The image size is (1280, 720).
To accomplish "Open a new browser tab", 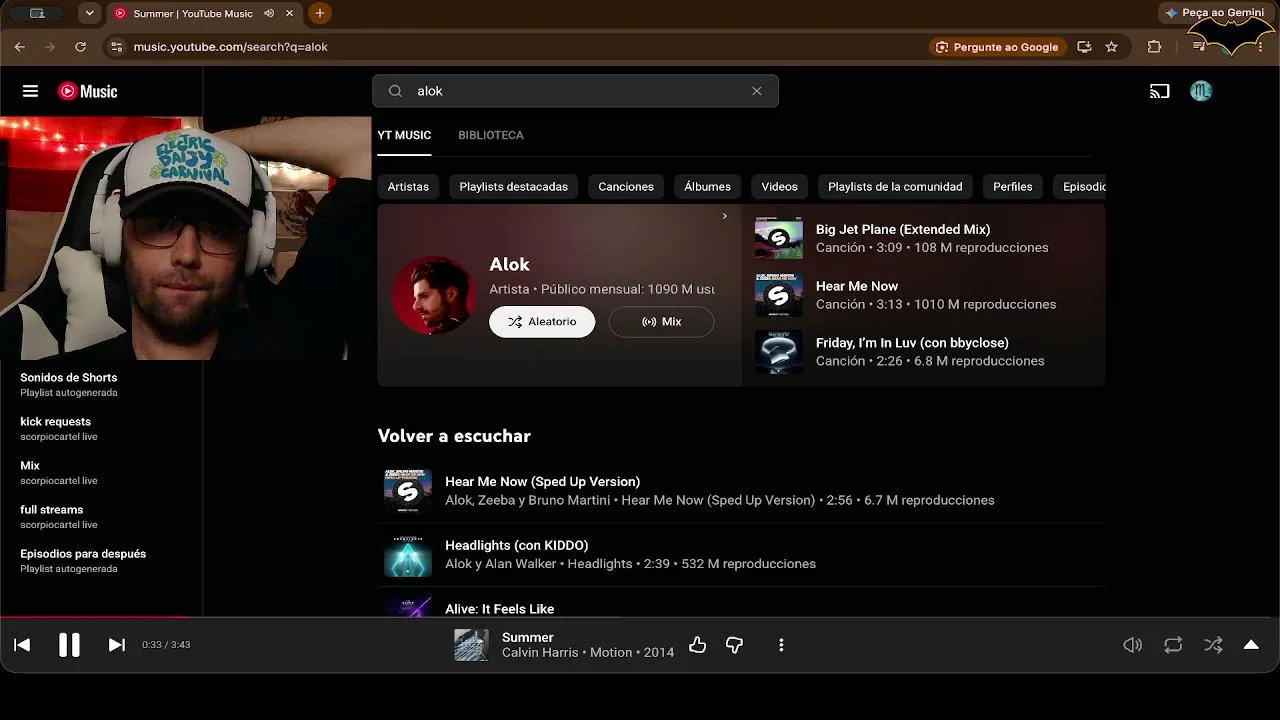I will coord(320,13).
